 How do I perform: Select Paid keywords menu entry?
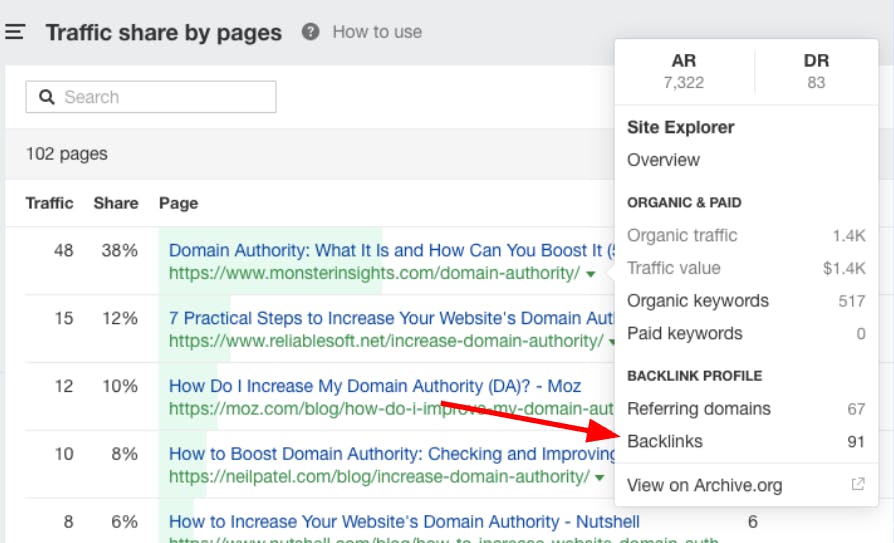click(x=746, y=333)
